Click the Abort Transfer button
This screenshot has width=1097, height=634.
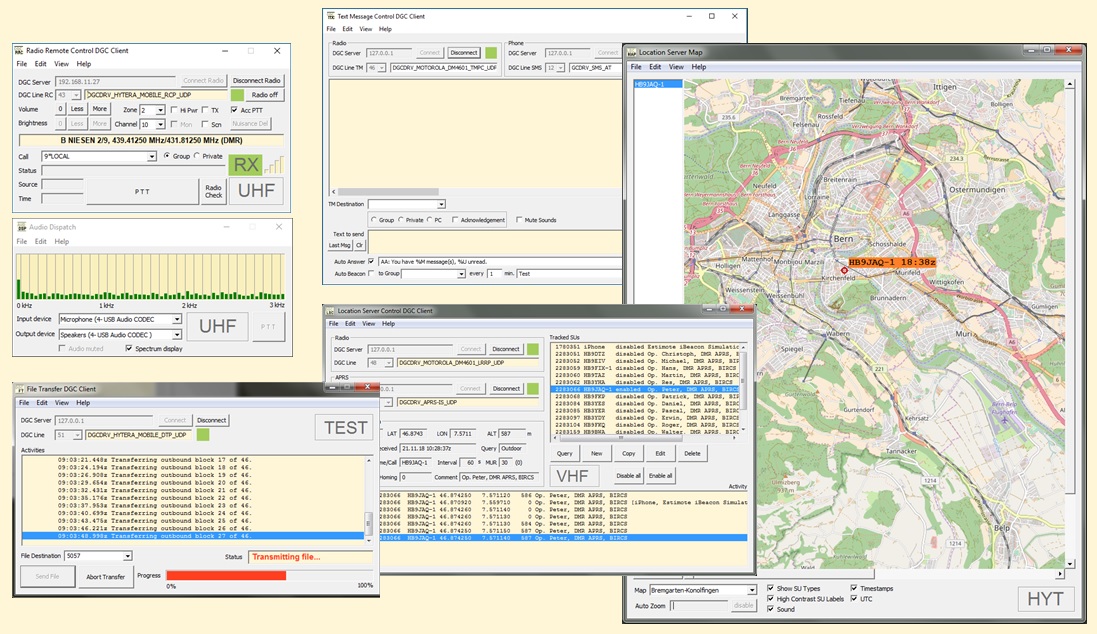click(x=106, y=576)
